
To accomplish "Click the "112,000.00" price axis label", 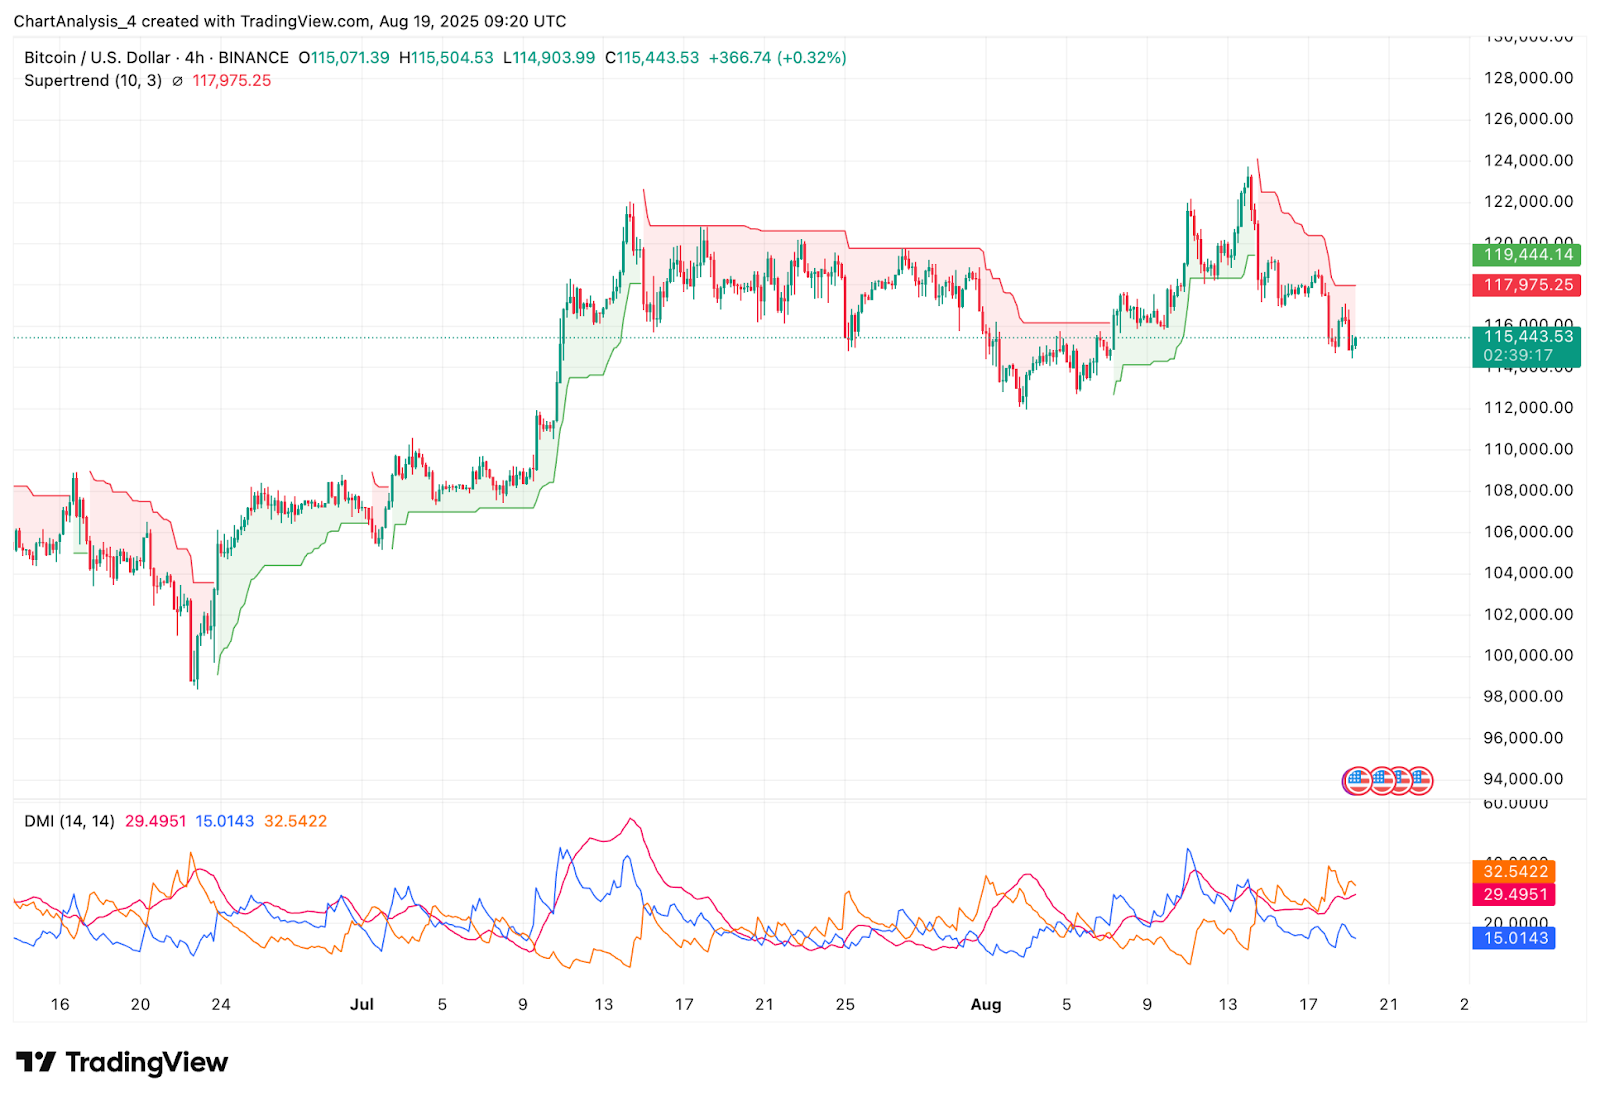I will coord(1528,408).
